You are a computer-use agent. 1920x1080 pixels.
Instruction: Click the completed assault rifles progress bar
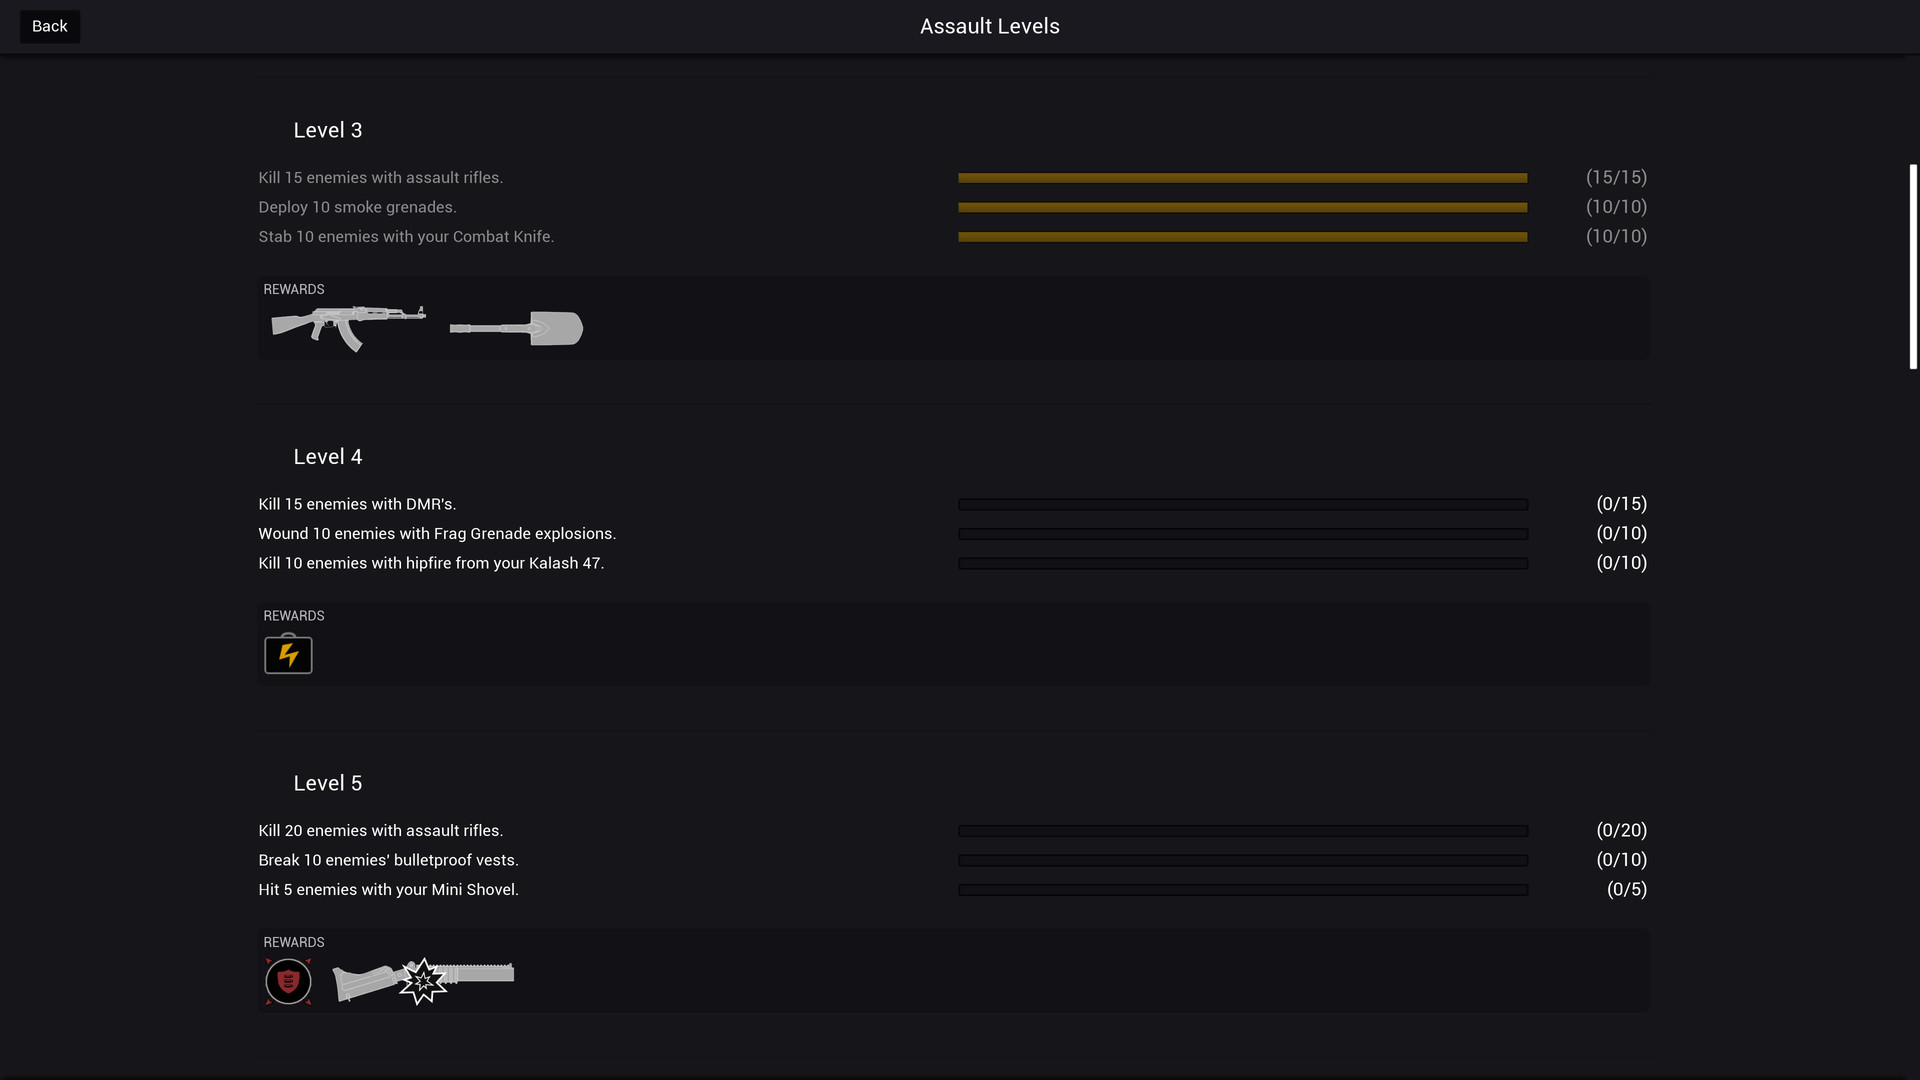point(1242,178)
